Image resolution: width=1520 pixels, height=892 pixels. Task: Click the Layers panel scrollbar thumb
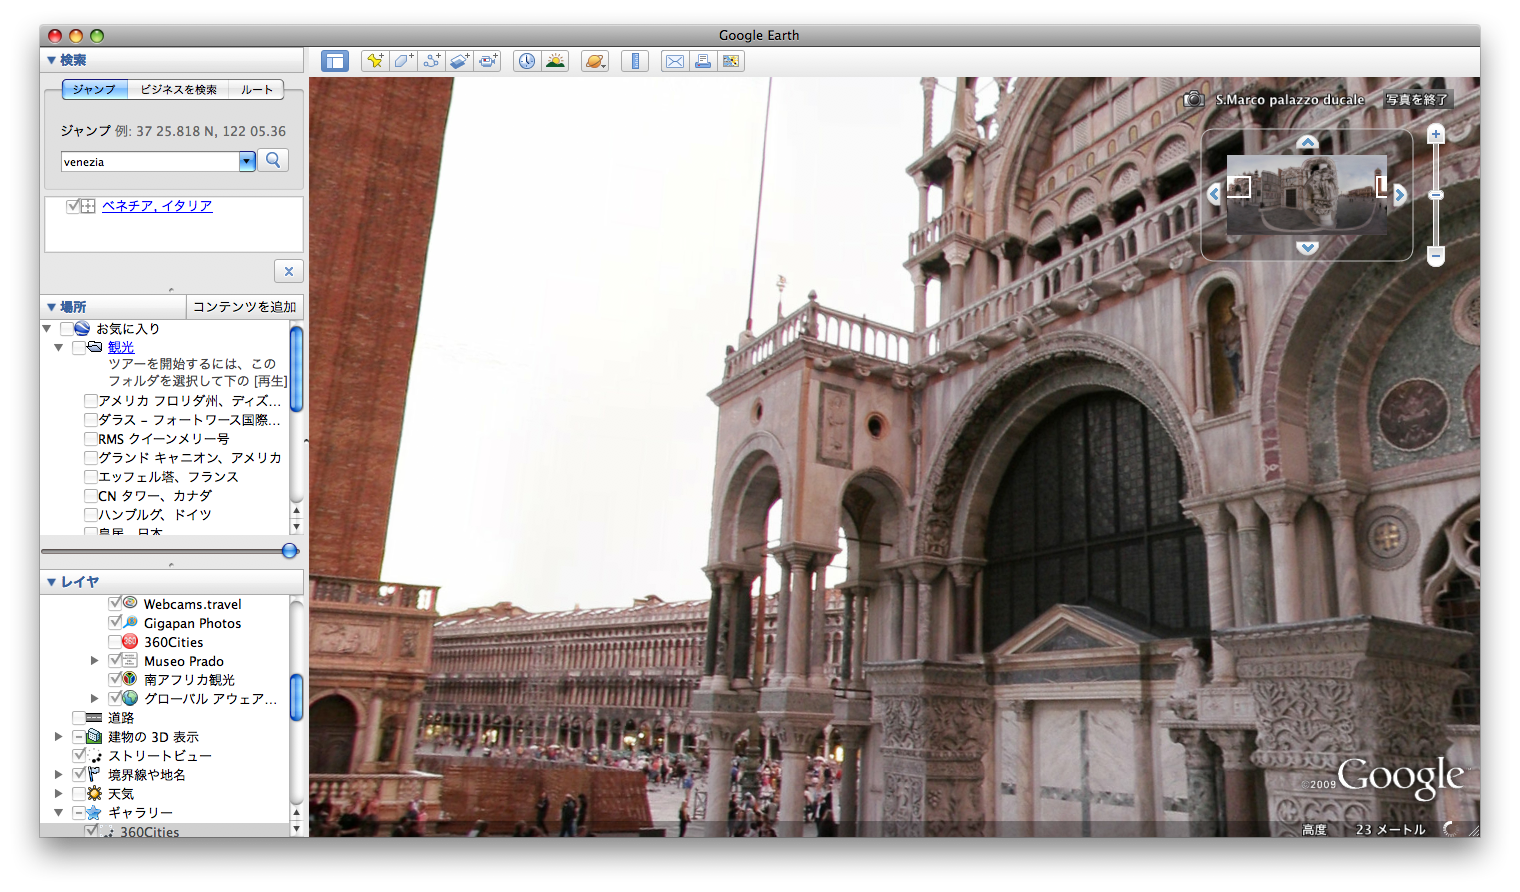(x=296, y=697)
